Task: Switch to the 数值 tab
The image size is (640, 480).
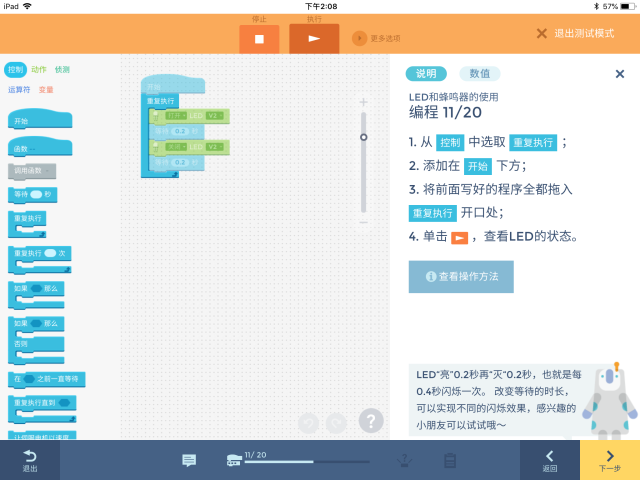Action: point(479,73)
